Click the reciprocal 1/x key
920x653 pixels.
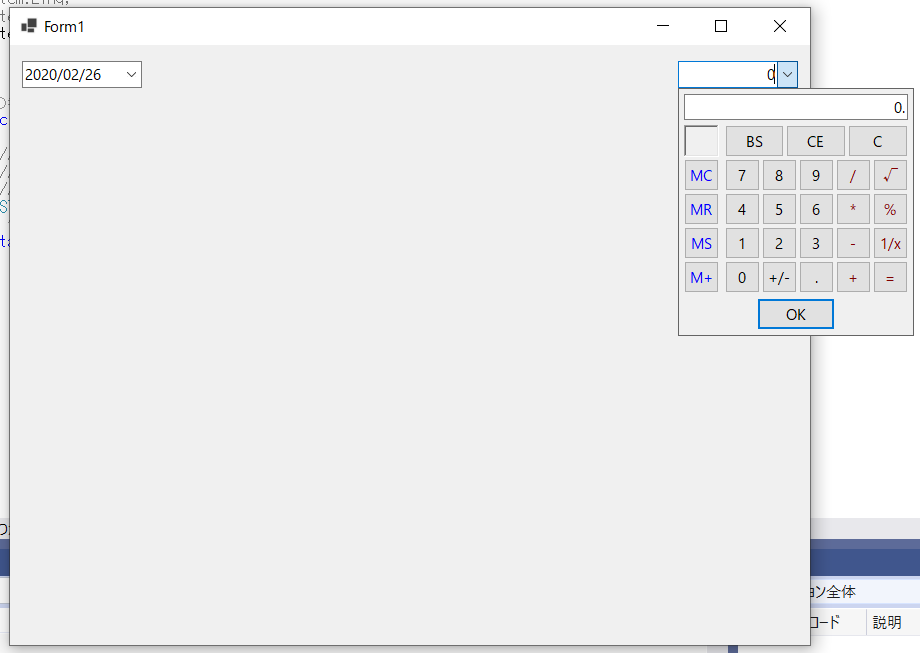(890, 243)
